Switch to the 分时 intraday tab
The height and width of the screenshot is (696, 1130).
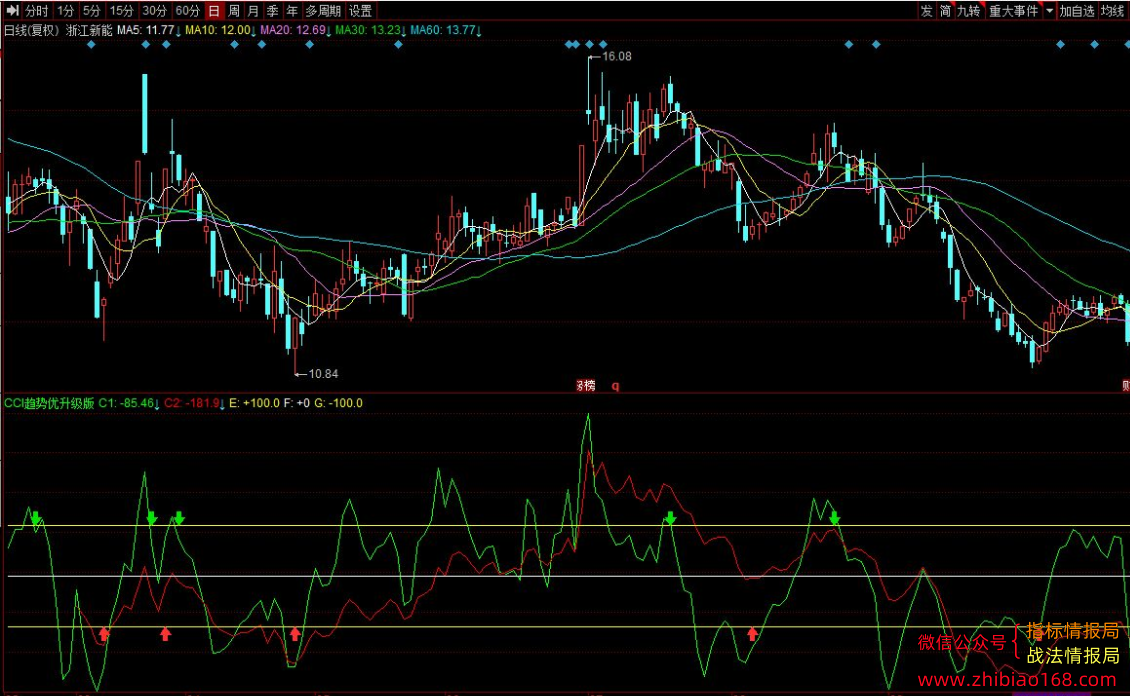coord(36,10)
